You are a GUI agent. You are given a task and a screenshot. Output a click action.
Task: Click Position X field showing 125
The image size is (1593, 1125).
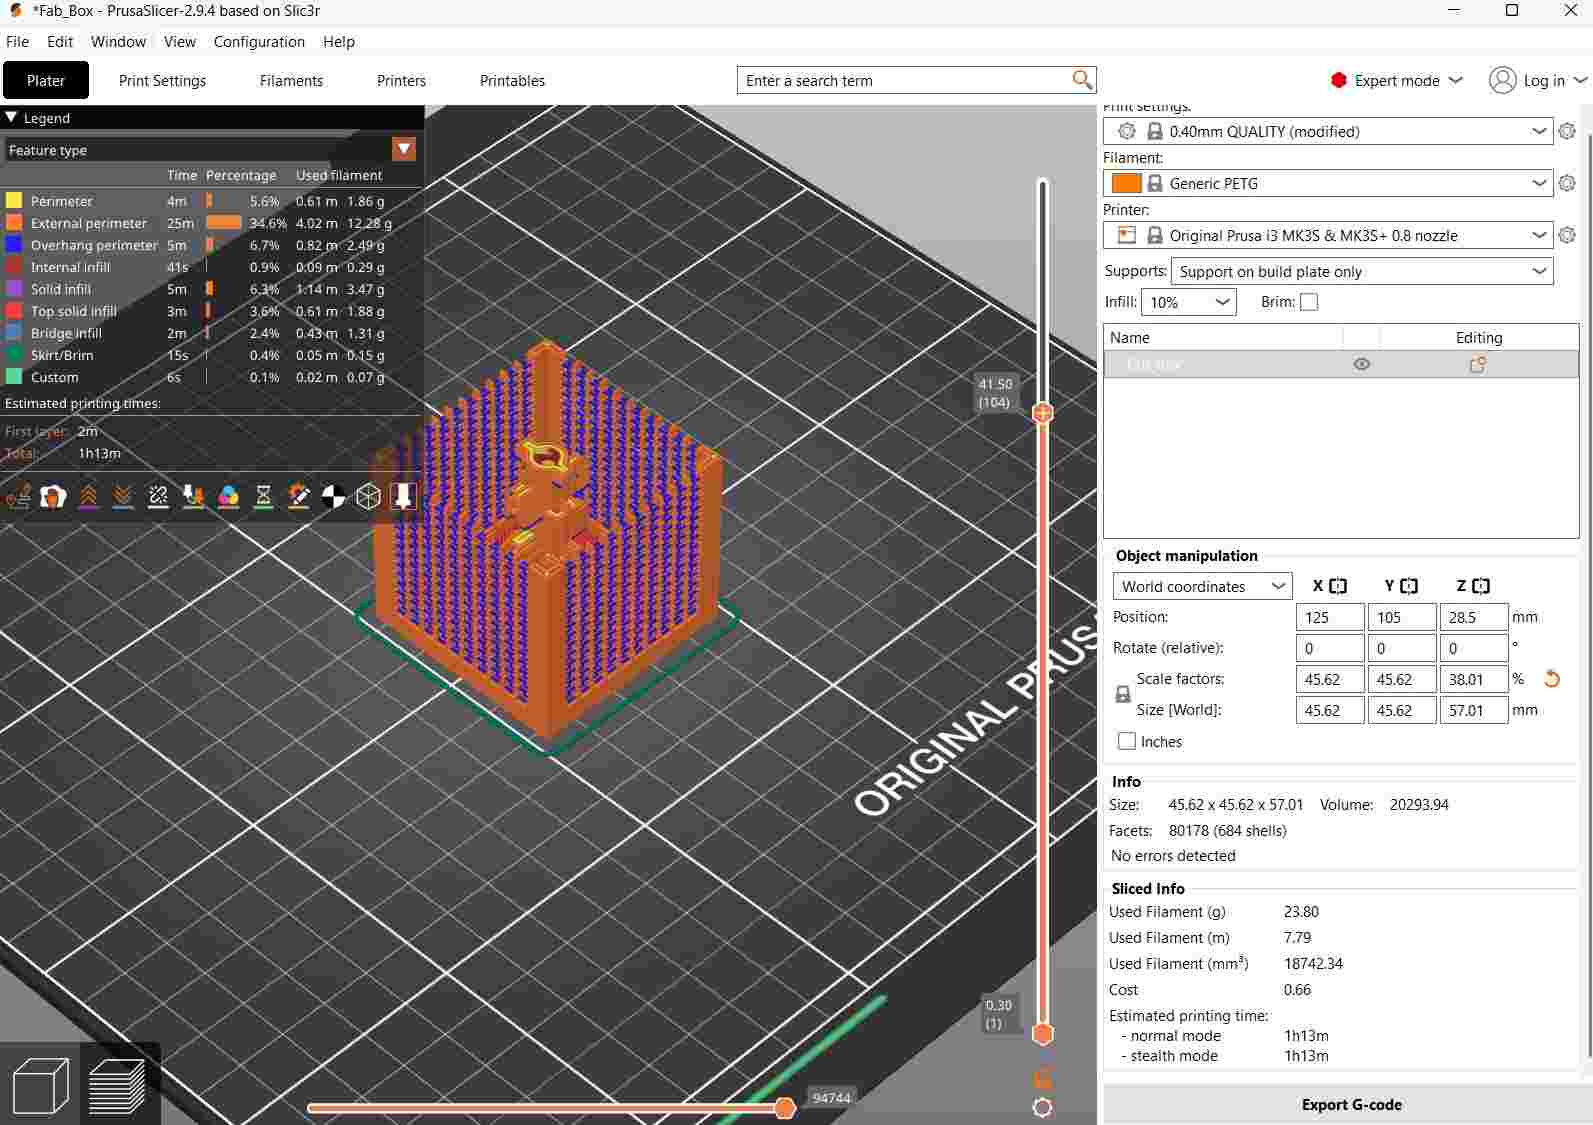pos(1330,617)
